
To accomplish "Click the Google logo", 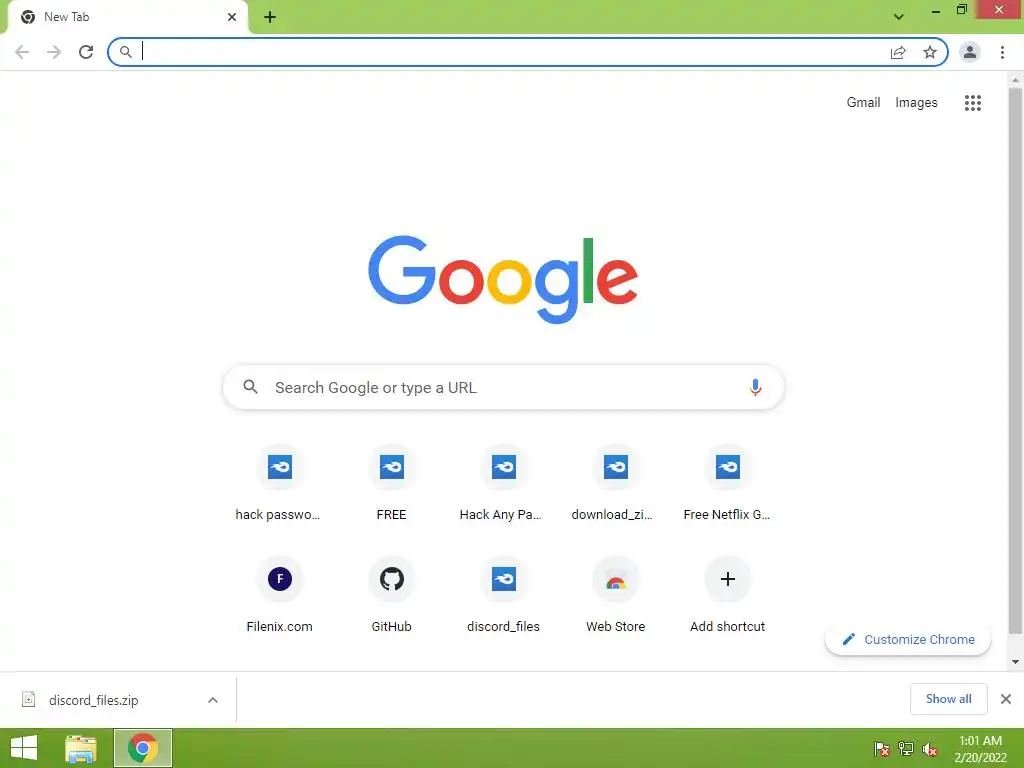I will tap(503, 279).
